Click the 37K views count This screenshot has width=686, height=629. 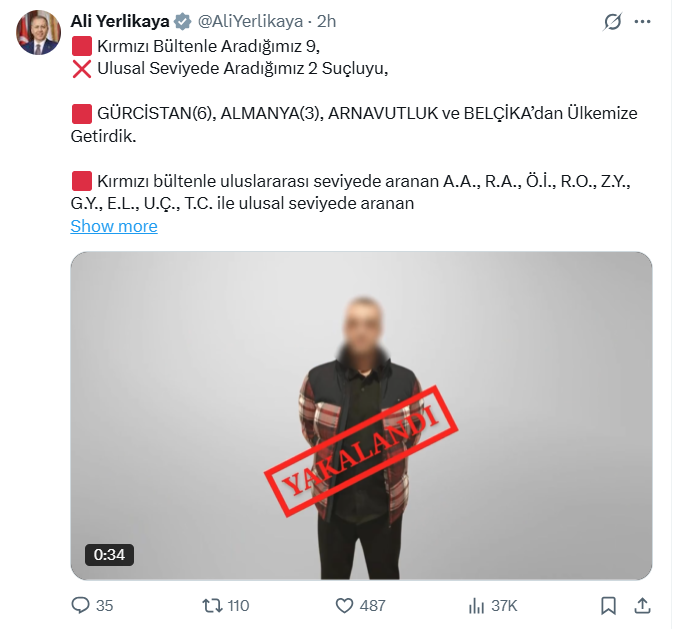click(x=504, y=606)
